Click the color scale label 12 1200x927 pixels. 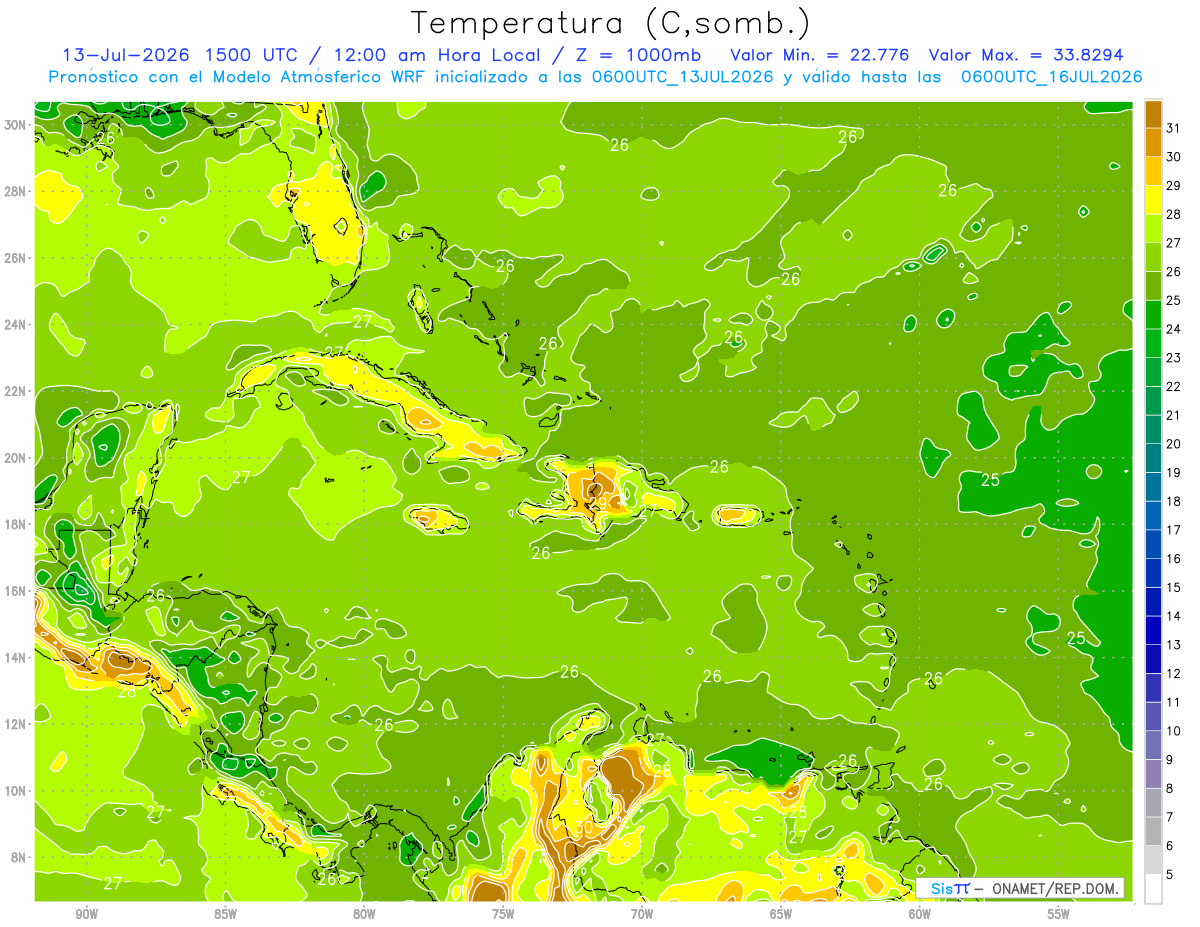click(1173, 673)
